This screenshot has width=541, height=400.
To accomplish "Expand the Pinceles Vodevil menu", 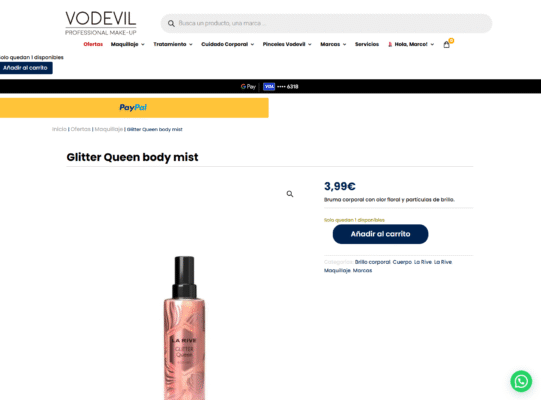I will click(x=287, y=44).
